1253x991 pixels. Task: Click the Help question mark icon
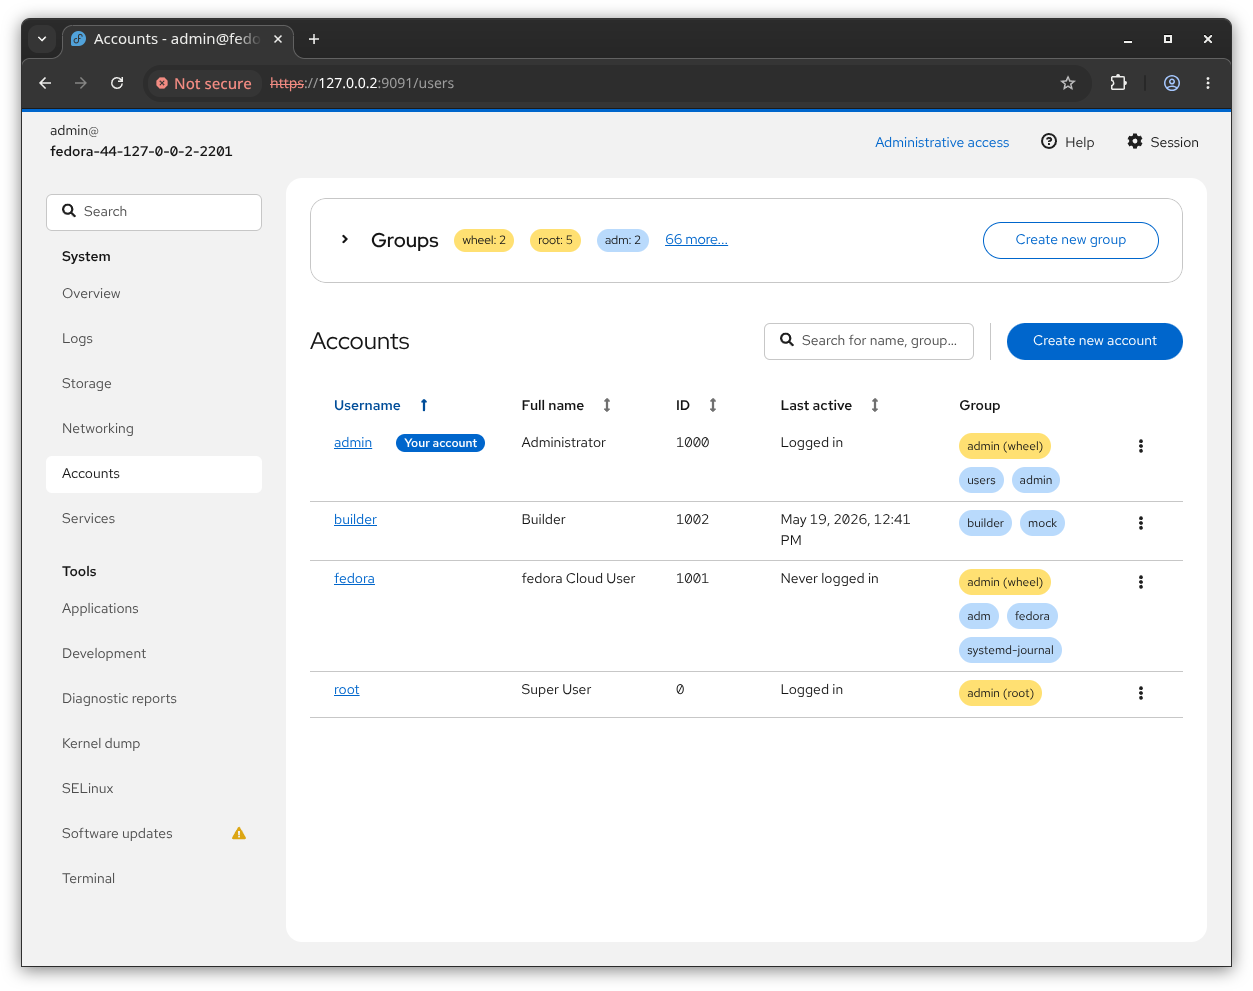pos(1049,141)
